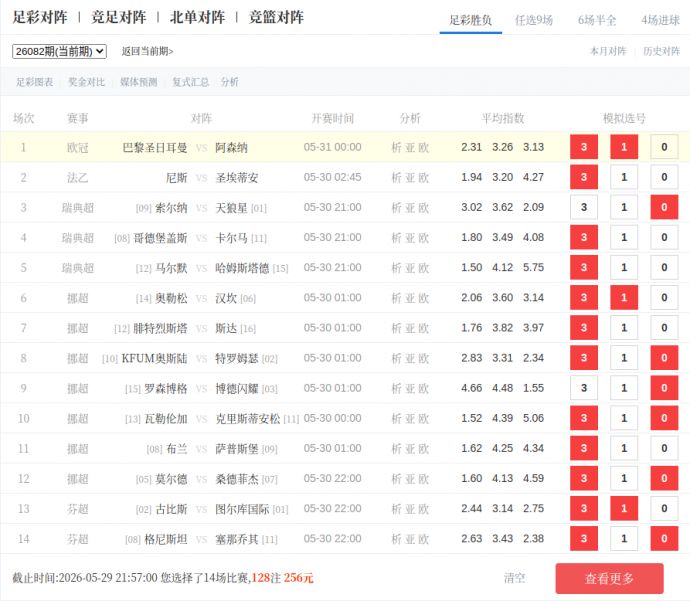This screenshot has height=601, width=690.
Task: Toggle option 0 for 巴黎圣日耳曼 match
Action: [664, 147]
